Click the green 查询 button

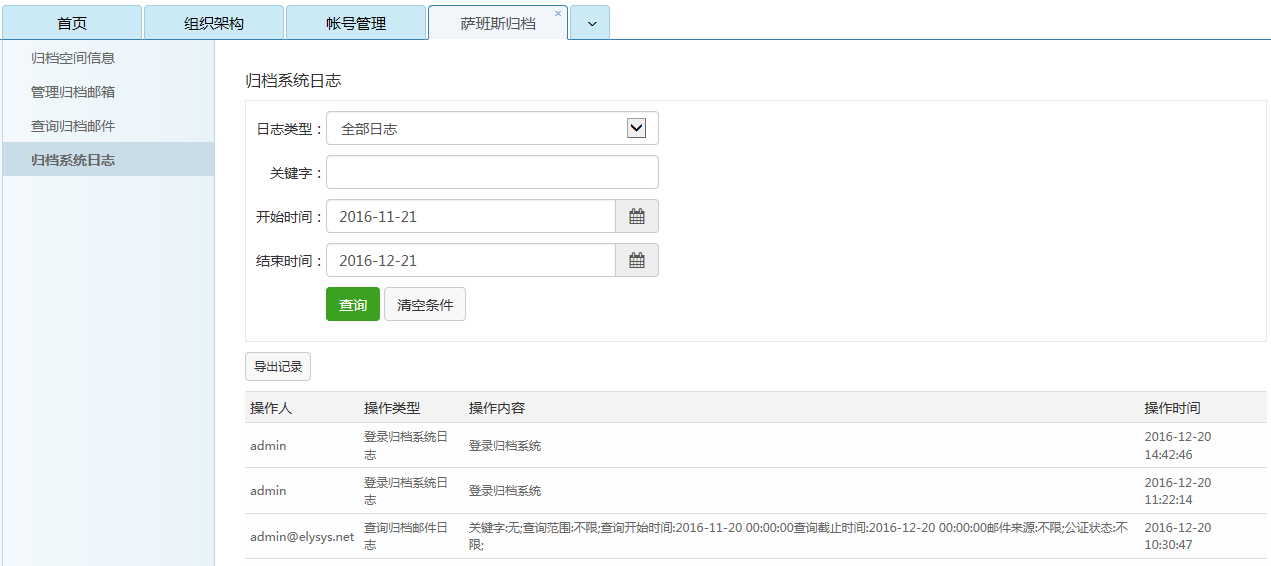tap(352, 305)
